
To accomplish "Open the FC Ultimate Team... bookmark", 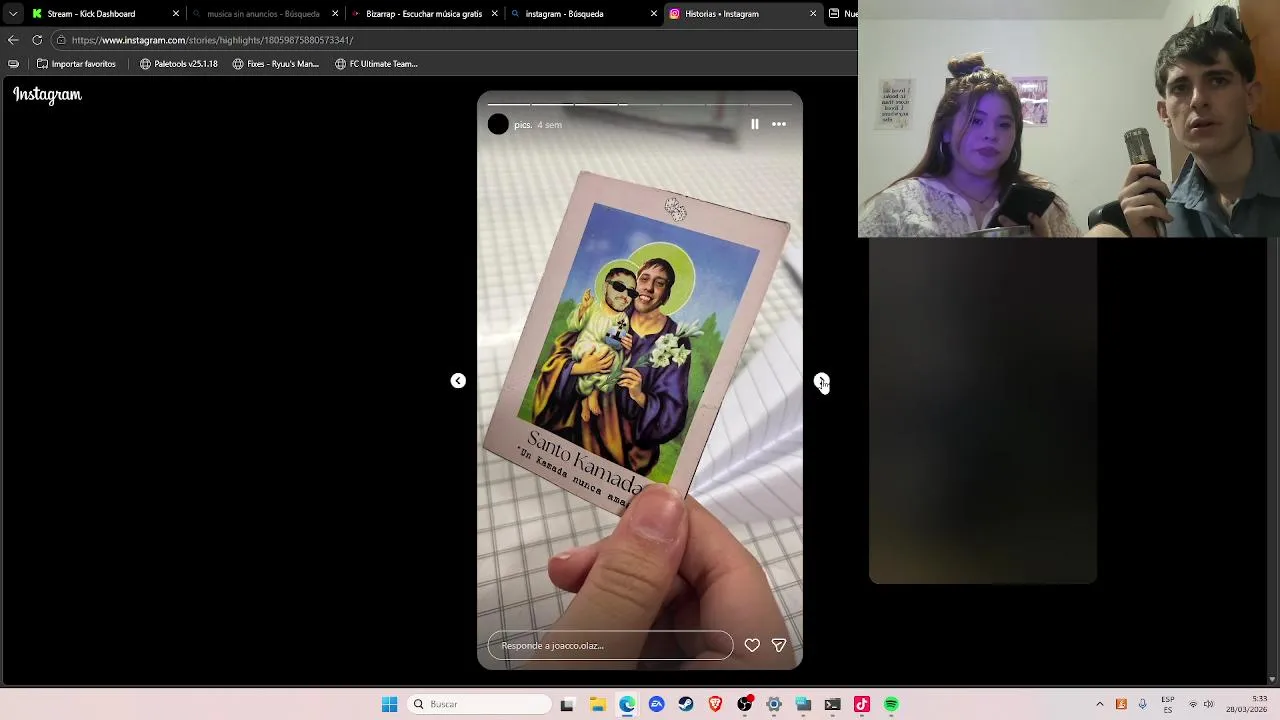I will click(376, 64).
